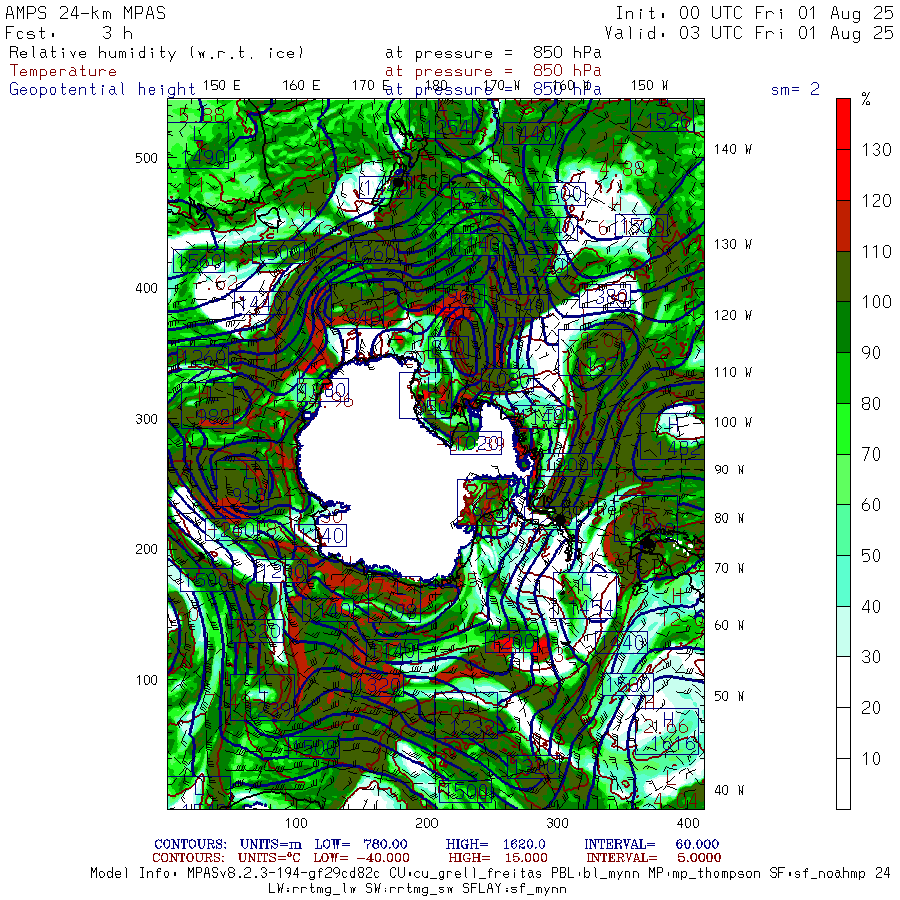Image resolution: width=900 pixels, height=900 pixels.
Task: Click the bottom x-axis tick label "200"
Action: click(x=426, y=823)
